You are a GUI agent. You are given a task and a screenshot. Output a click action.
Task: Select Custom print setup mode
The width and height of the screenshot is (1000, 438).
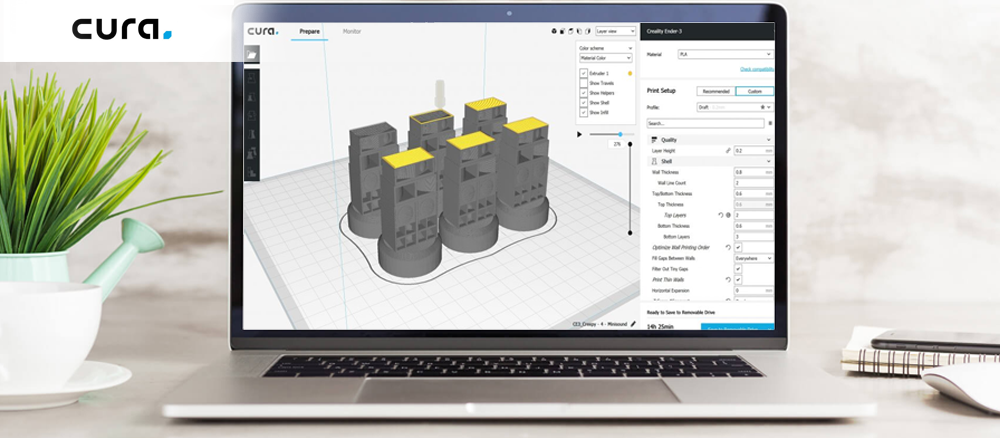(x=754, y=91)
